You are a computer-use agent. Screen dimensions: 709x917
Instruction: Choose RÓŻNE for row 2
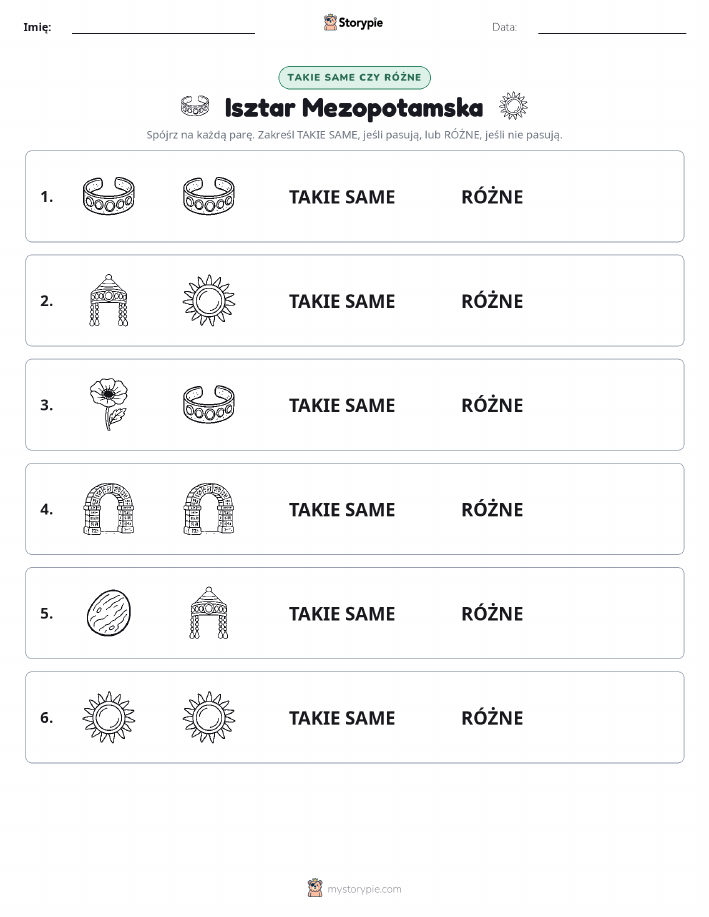coord(493,301)
